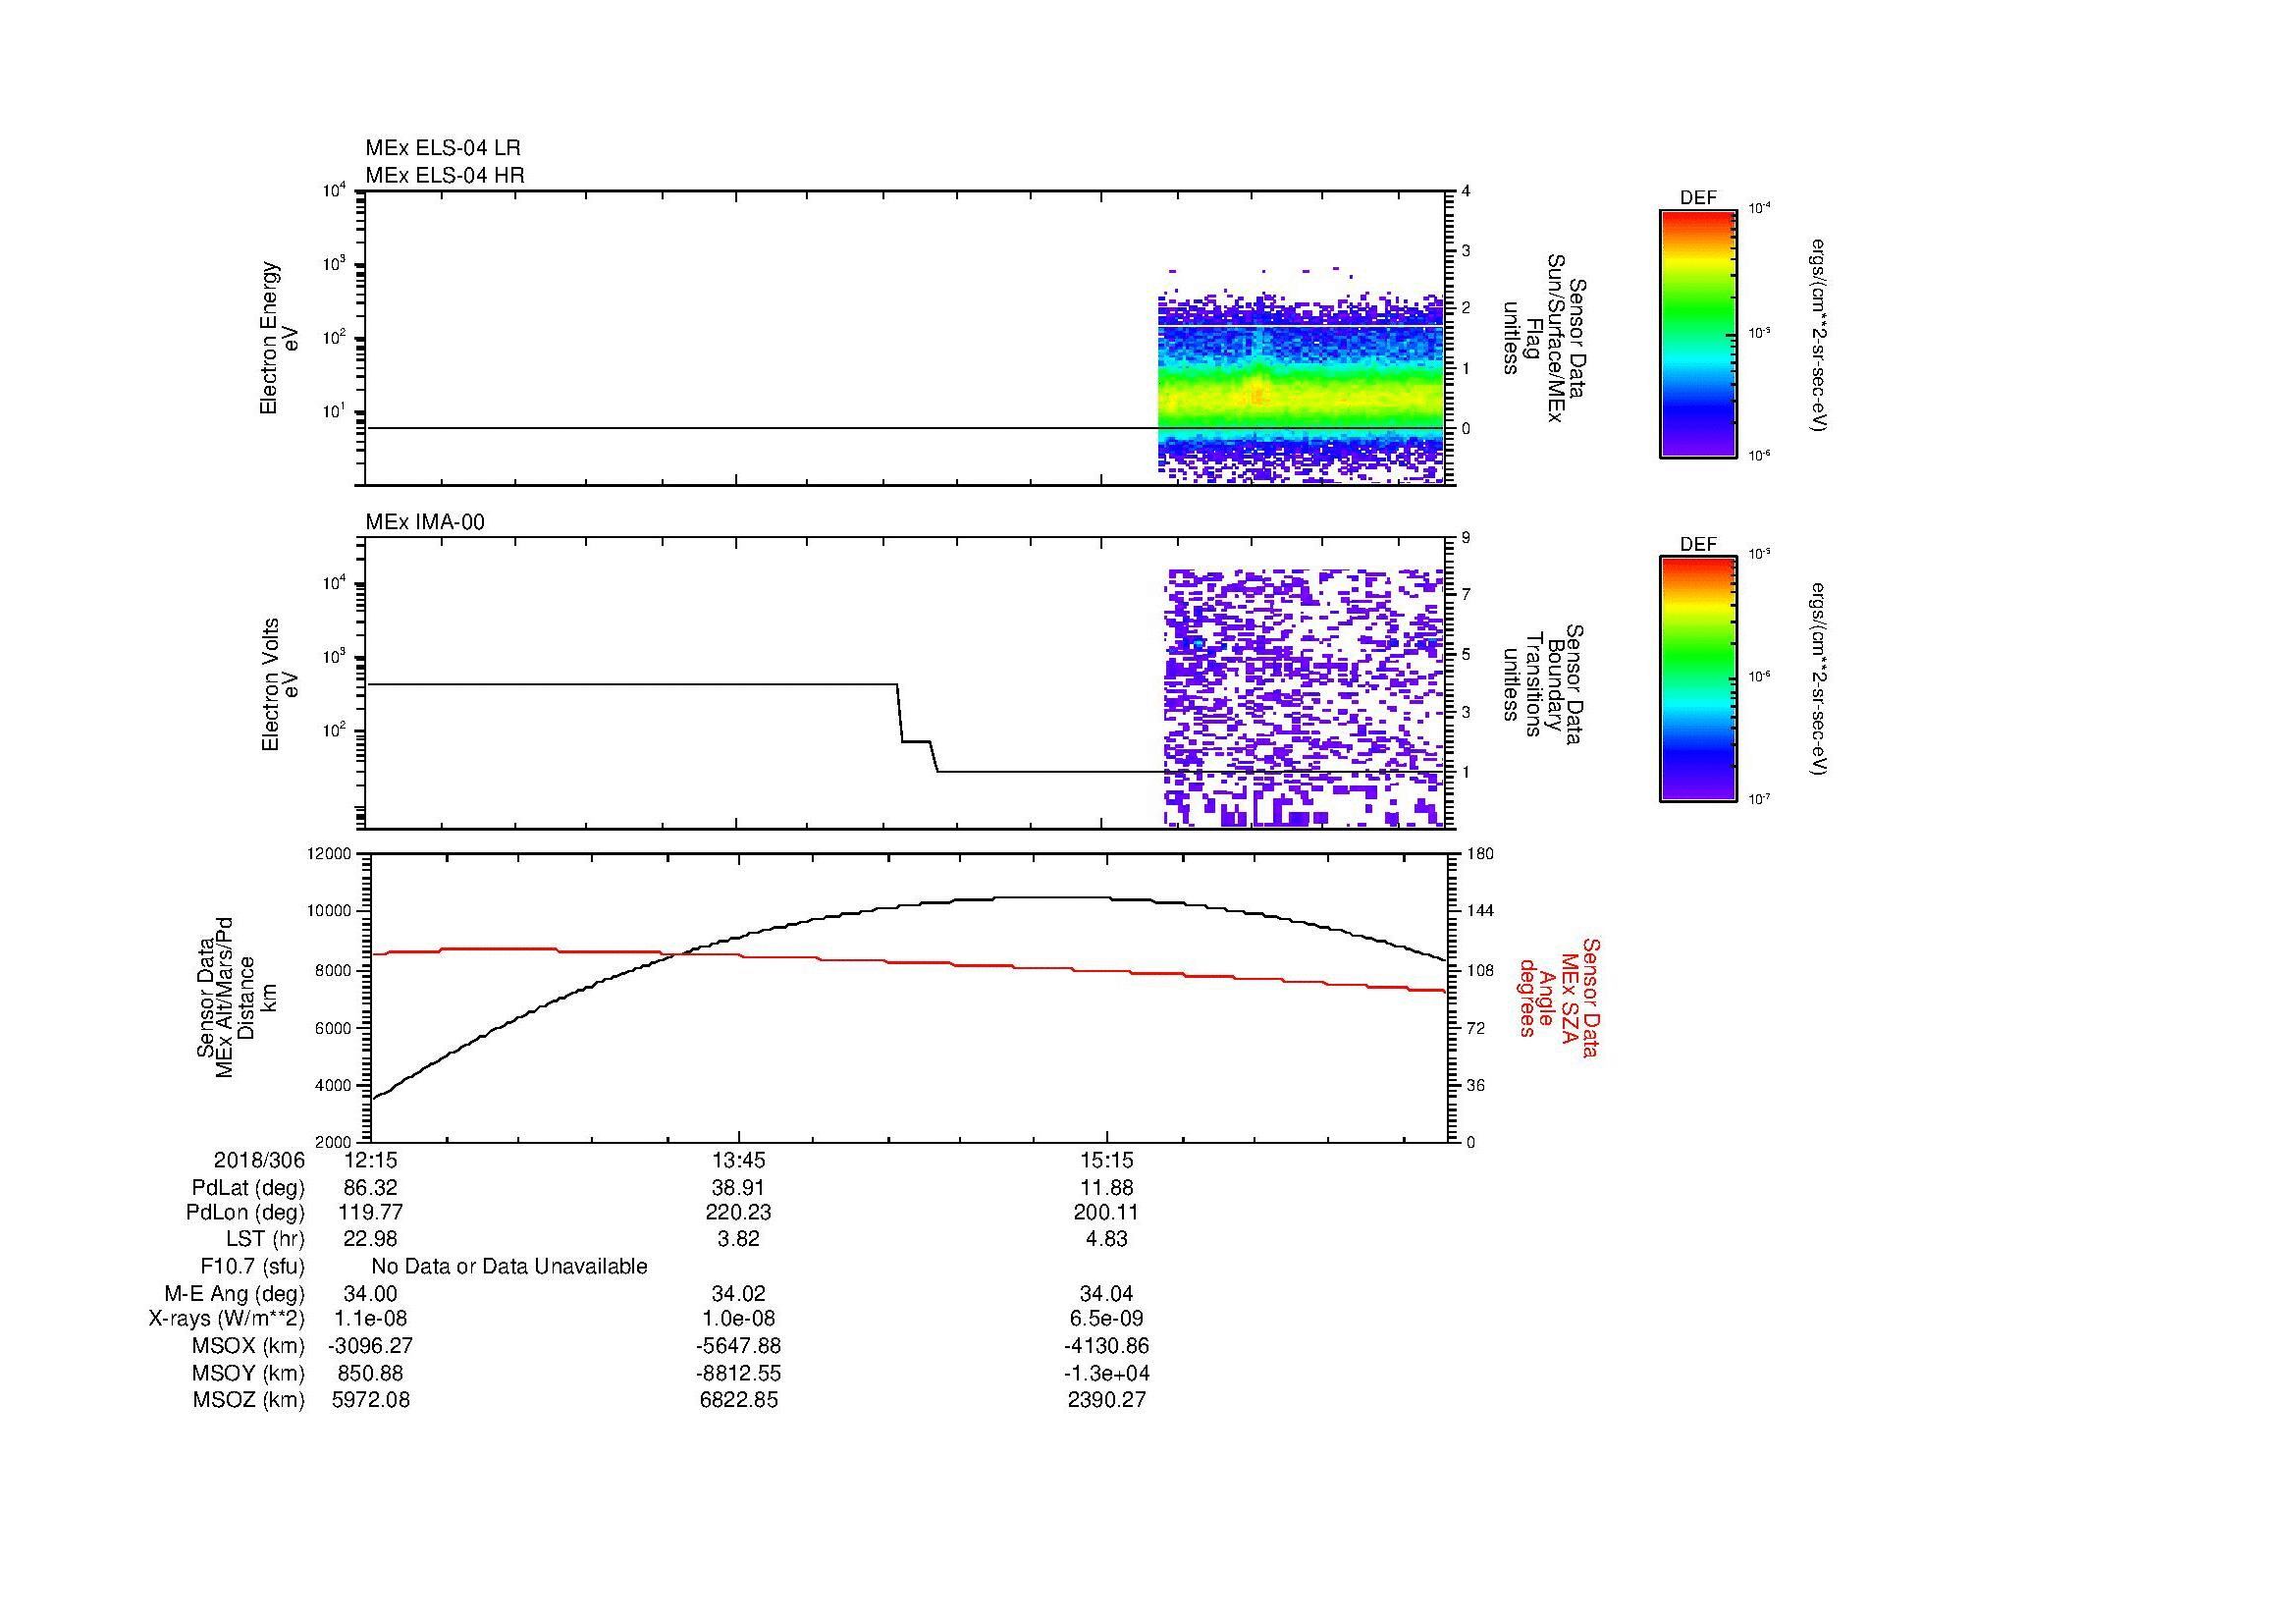Click the LST value '22.98'
The image size is (2296, 1623).
371,1239
